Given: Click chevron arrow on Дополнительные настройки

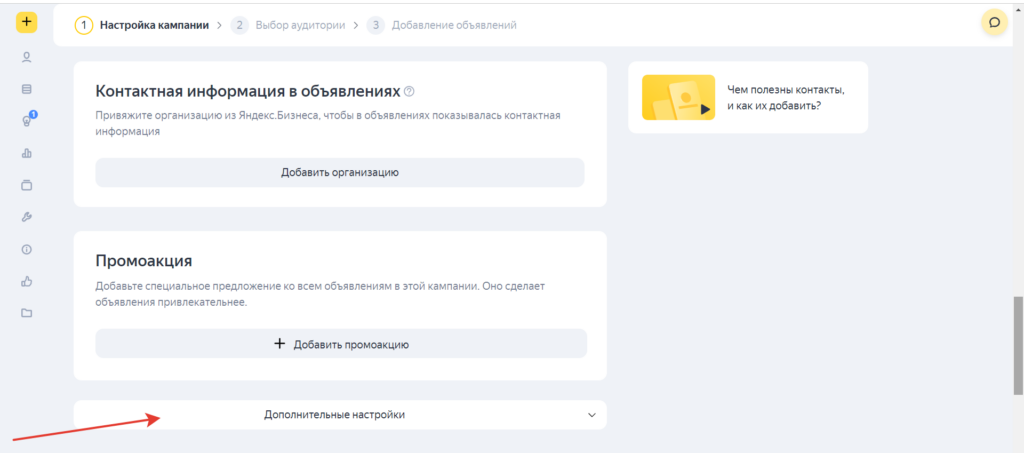Looking at the screenshot, I should tap(591, 415).
